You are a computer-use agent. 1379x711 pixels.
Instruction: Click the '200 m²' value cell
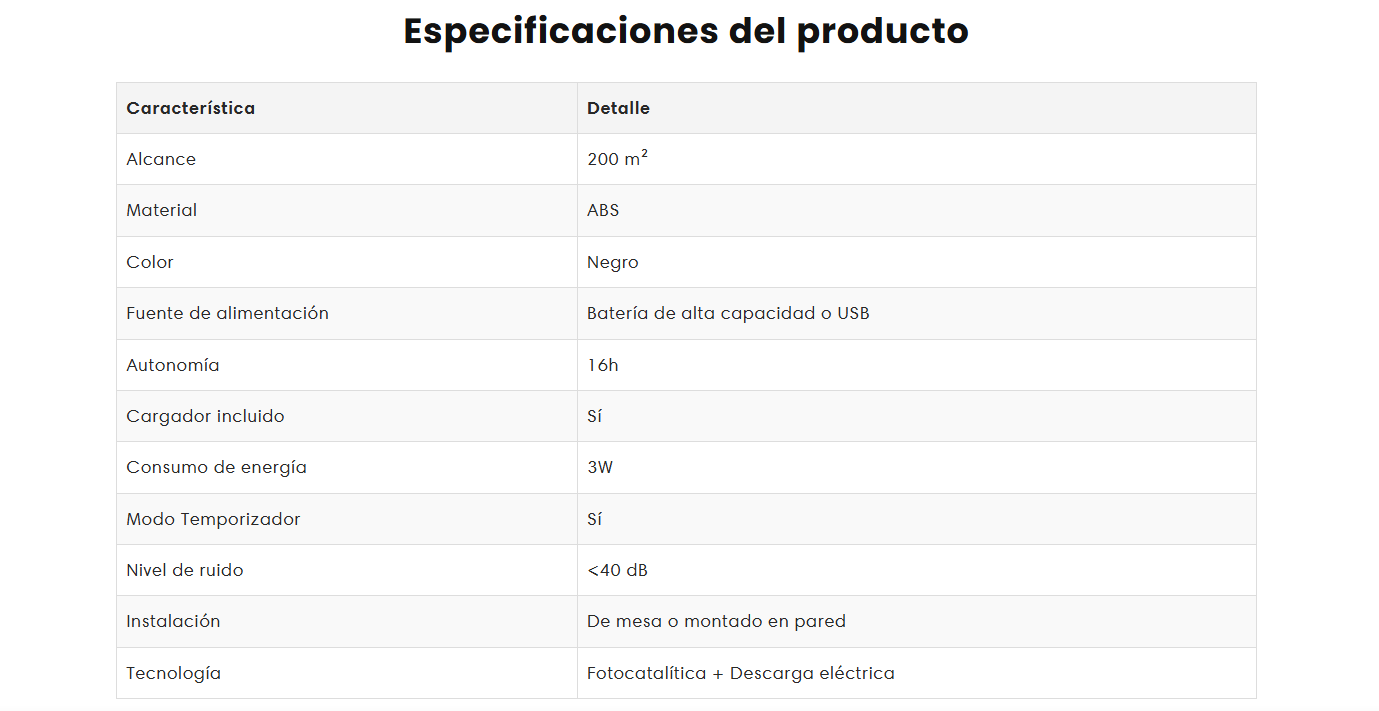(617, 159)
